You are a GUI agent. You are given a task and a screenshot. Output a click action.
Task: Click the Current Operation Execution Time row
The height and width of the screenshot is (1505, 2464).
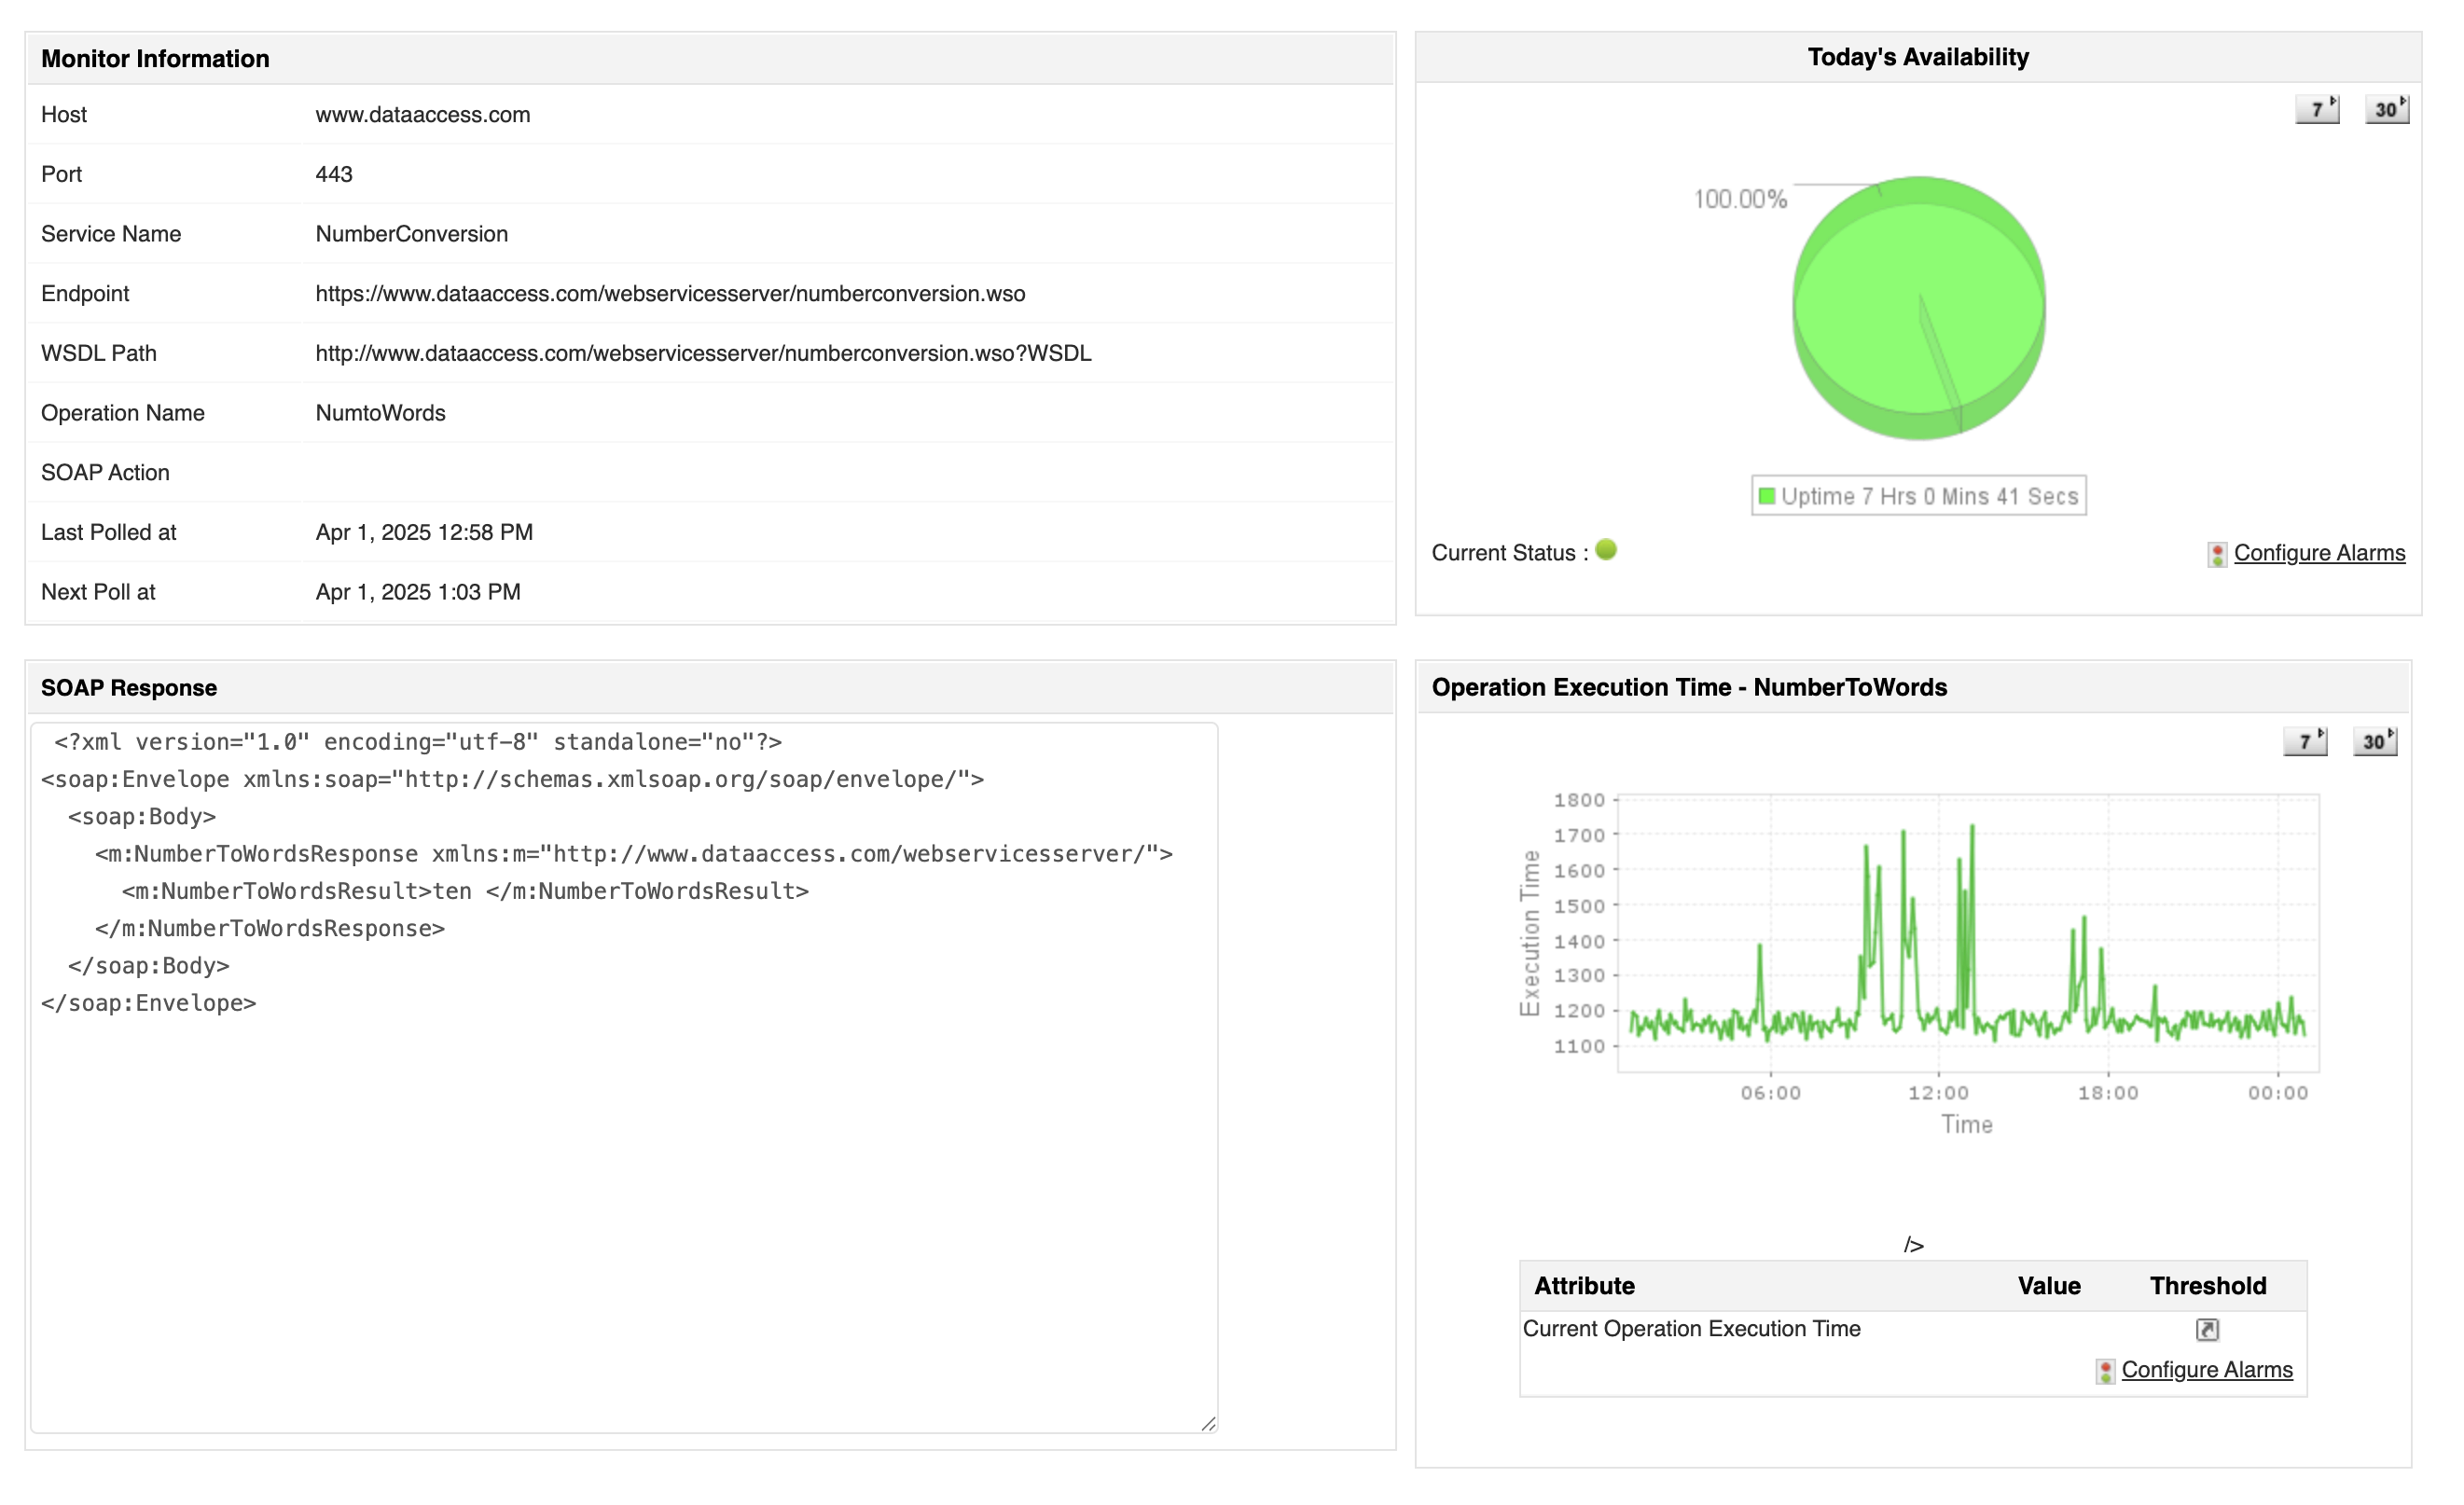pos(1691,1329)
